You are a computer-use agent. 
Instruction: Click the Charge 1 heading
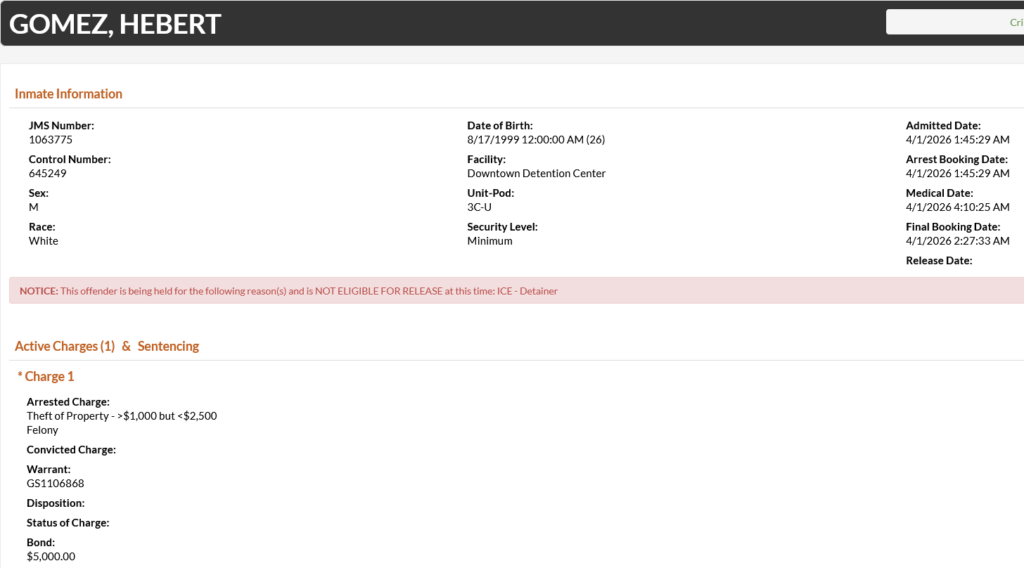[x=47, y=377]
